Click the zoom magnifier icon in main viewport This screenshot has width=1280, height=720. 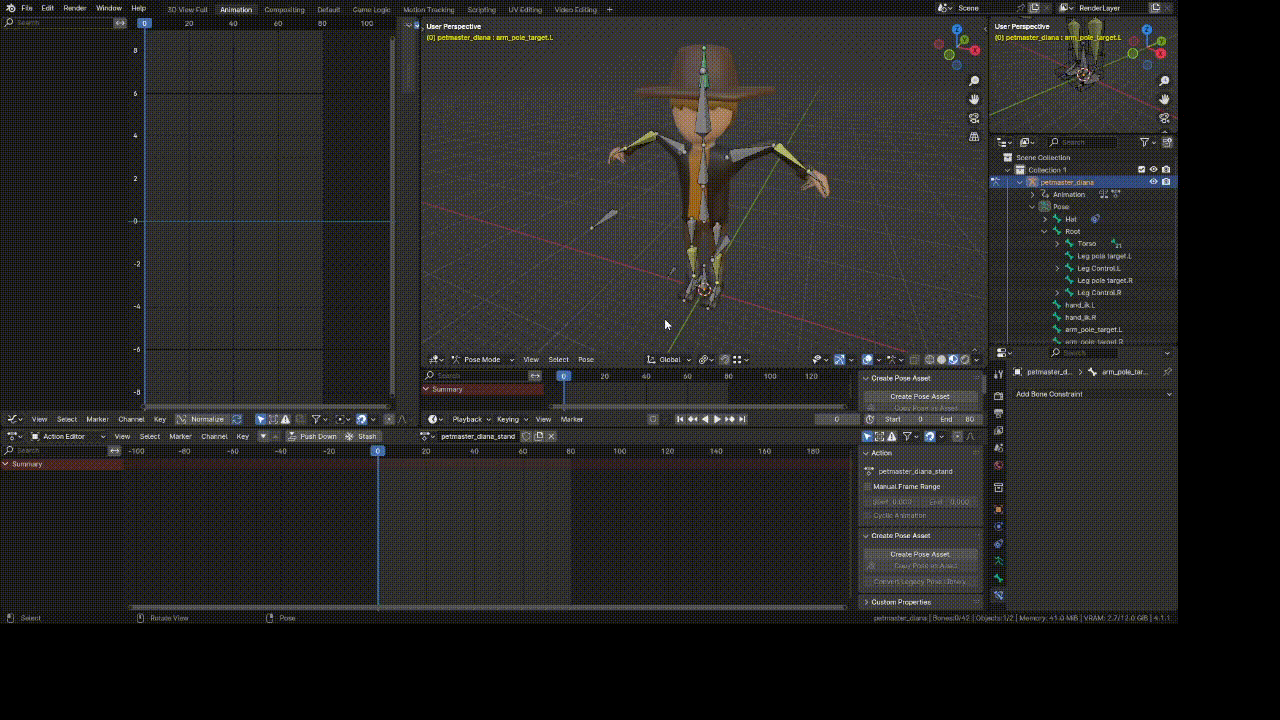(974, 81)
